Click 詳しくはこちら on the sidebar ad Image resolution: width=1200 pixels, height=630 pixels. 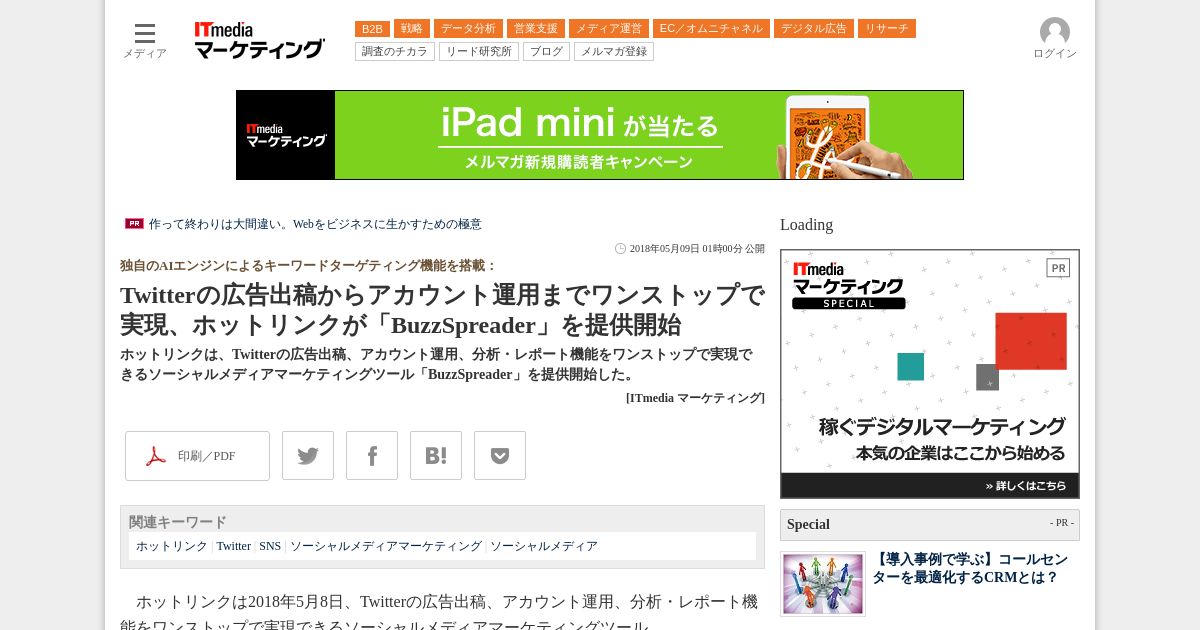pyautogui.click(x=1025, y=486)
